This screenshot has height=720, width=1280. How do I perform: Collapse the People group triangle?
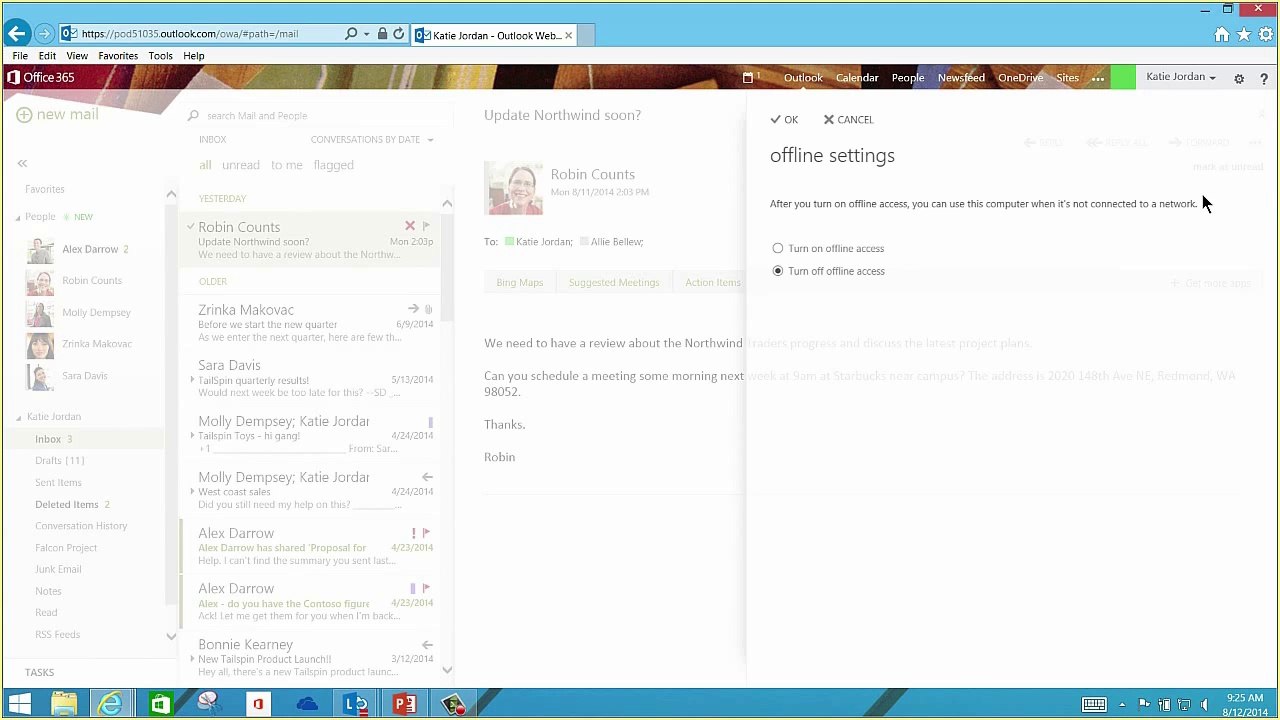coord(17,217)
